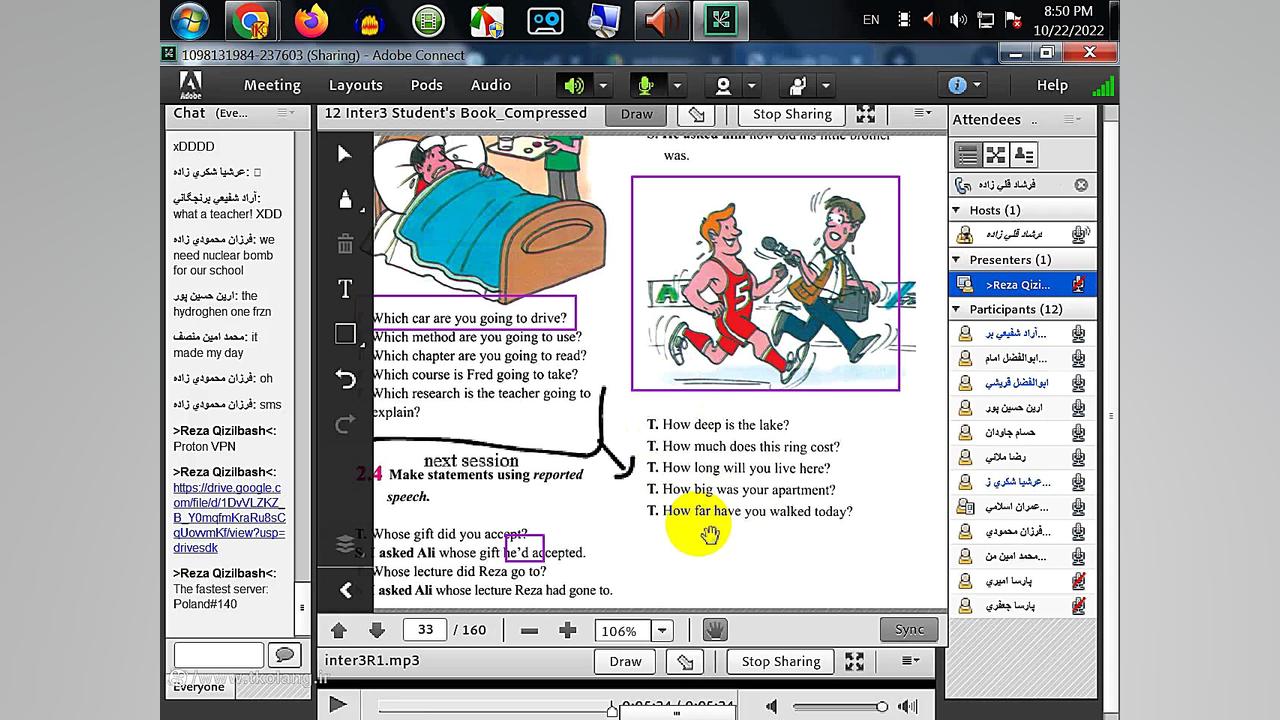The height and width of the screenshot is (720, 1280).
Task: Click the redo arrow in whiteboard toolbar
Action: click(x=345, y=425)
